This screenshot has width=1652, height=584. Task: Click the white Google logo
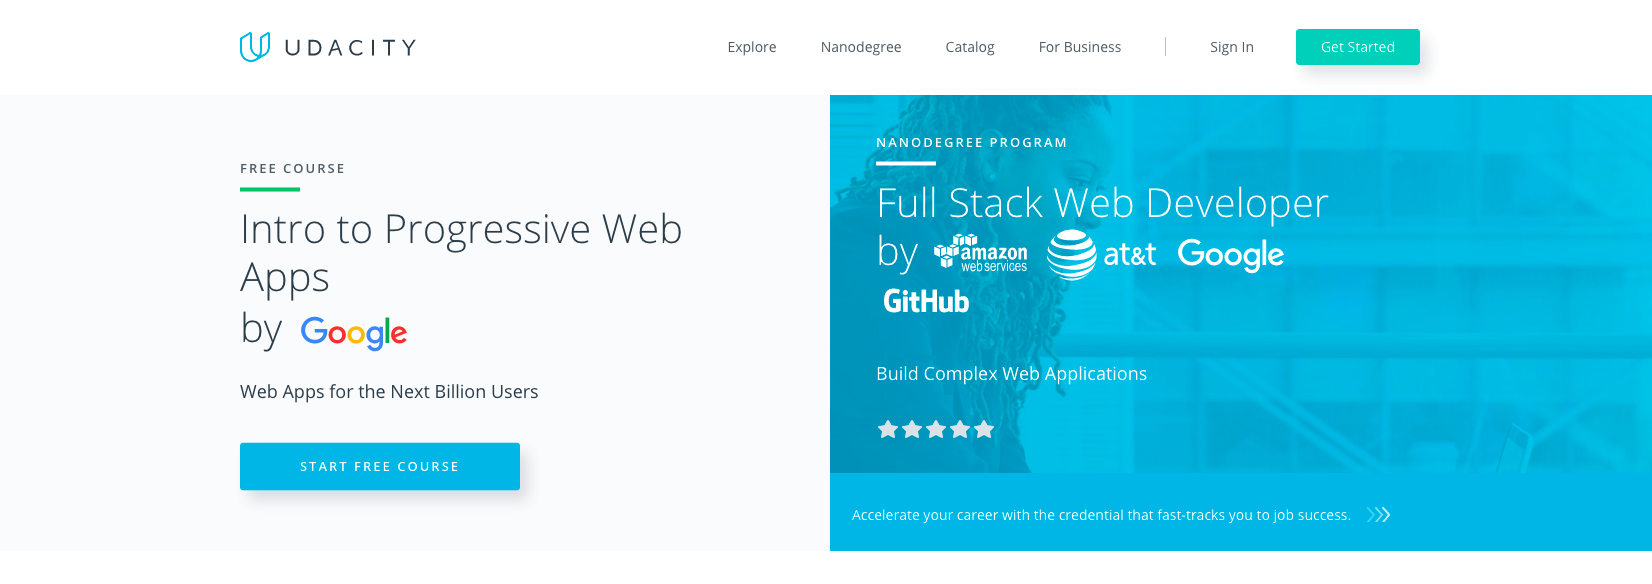(x=1231, y=255)
